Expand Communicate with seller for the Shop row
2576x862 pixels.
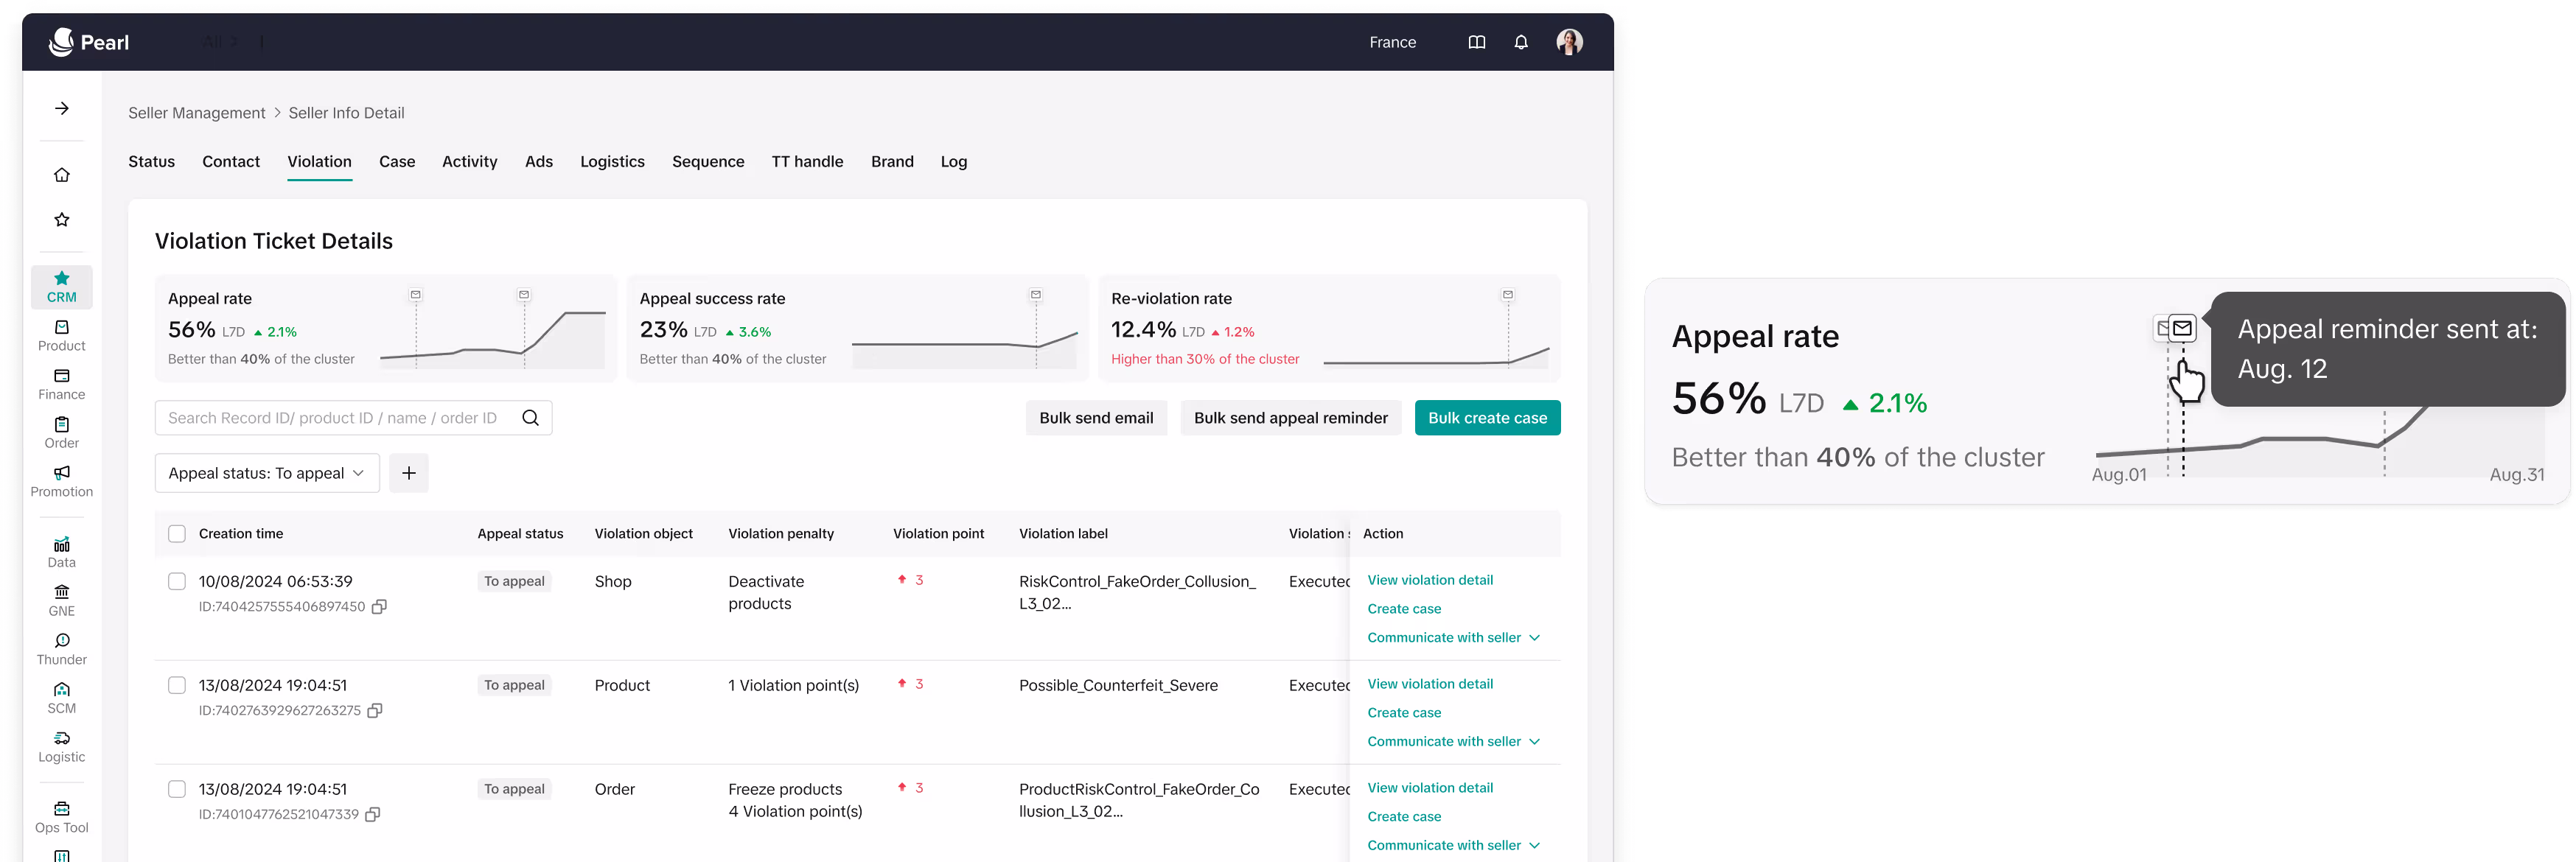(x=1453, y=637)
